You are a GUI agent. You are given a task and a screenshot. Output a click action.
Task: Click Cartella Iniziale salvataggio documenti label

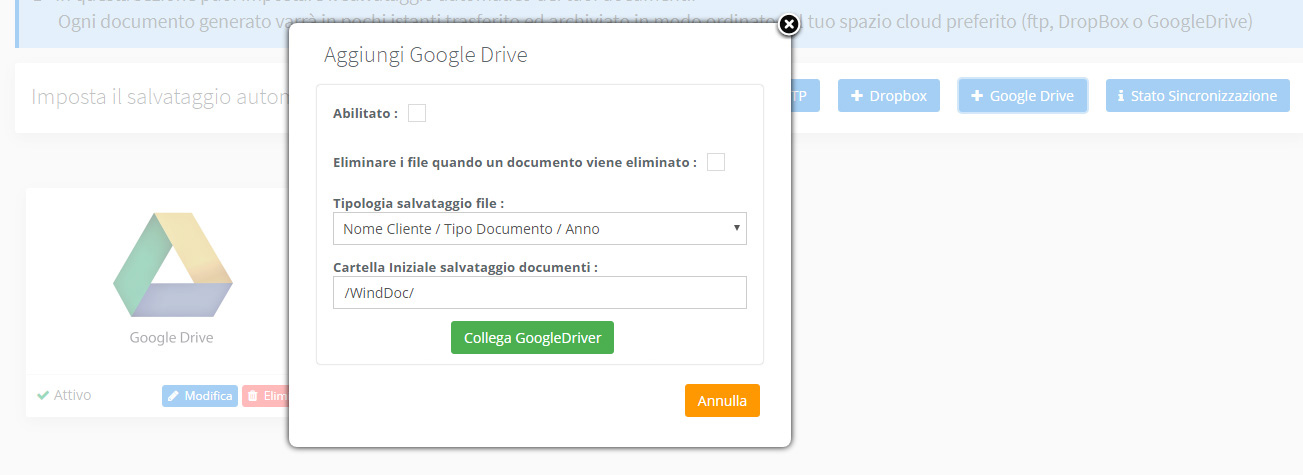point(465,267)
